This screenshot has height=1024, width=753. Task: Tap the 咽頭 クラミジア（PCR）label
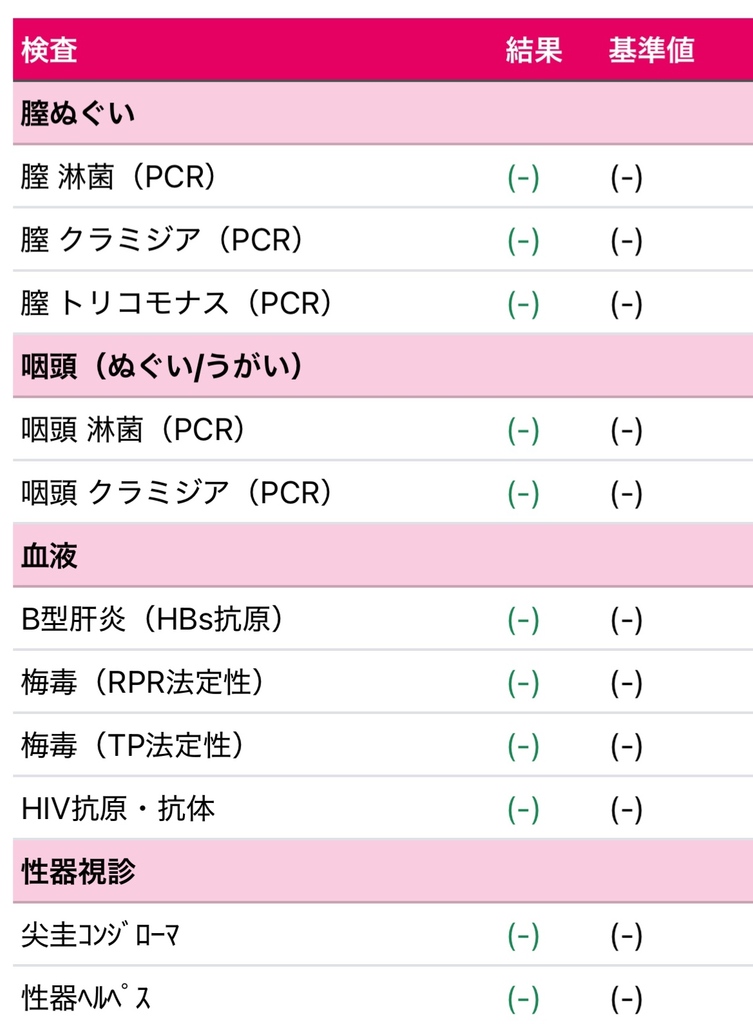178,492
